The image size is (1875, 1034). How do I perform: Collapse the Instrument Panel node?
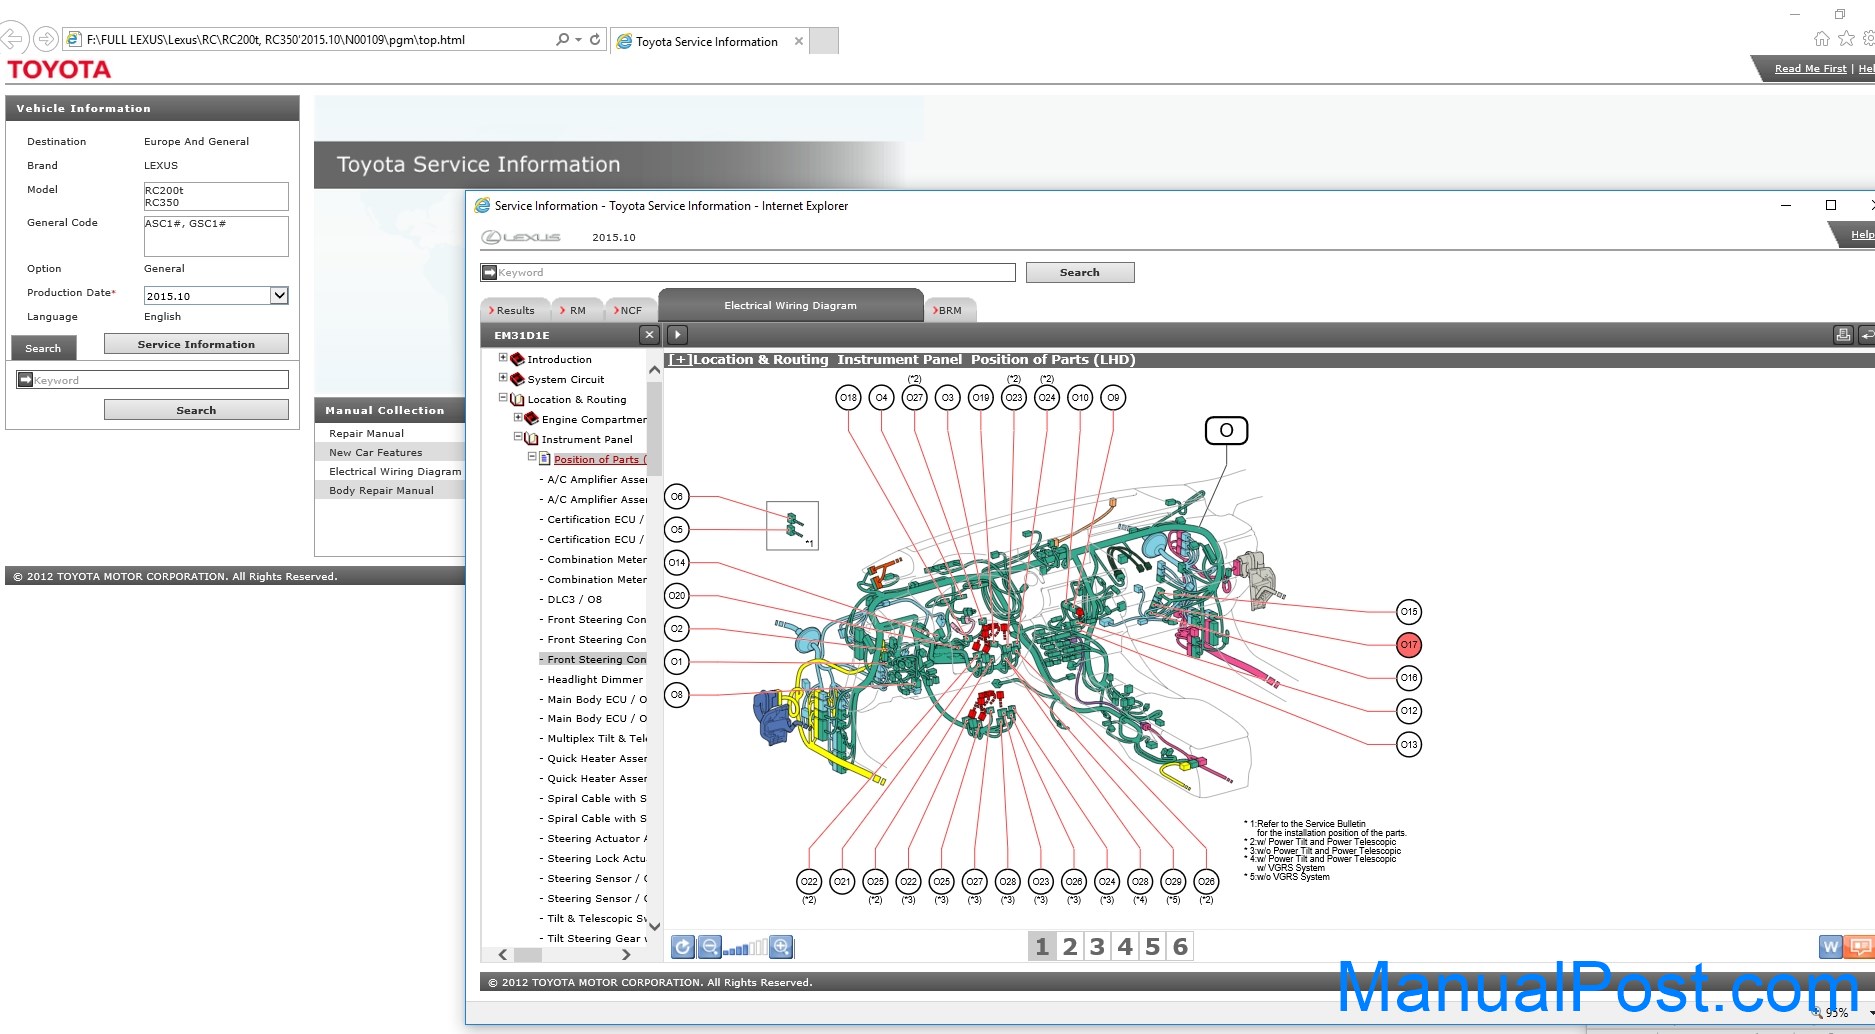pos(518,437)
